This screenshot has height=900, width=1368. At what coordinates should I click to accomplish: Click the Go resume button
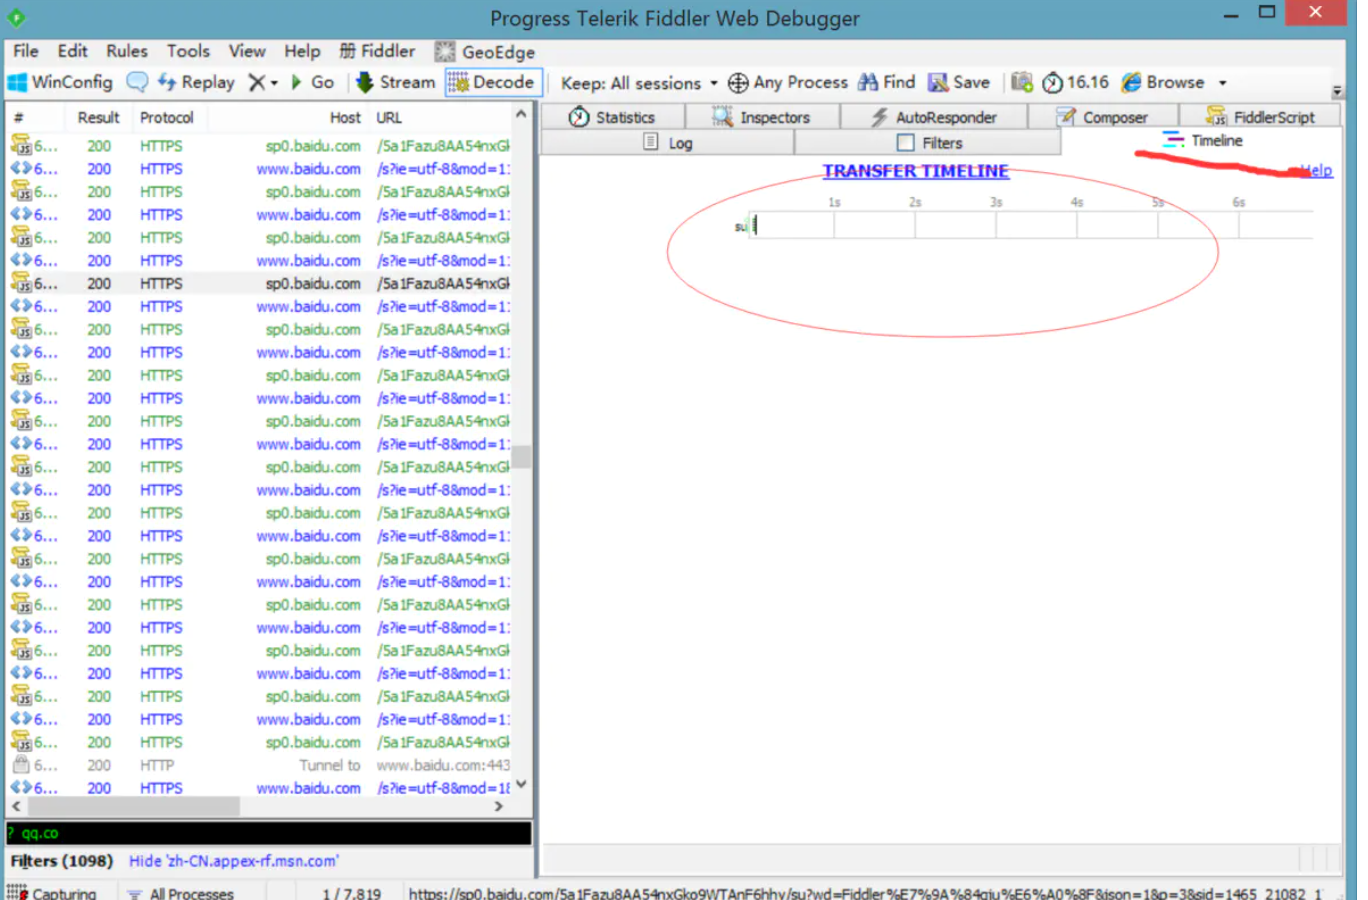(x=312, y=83)
